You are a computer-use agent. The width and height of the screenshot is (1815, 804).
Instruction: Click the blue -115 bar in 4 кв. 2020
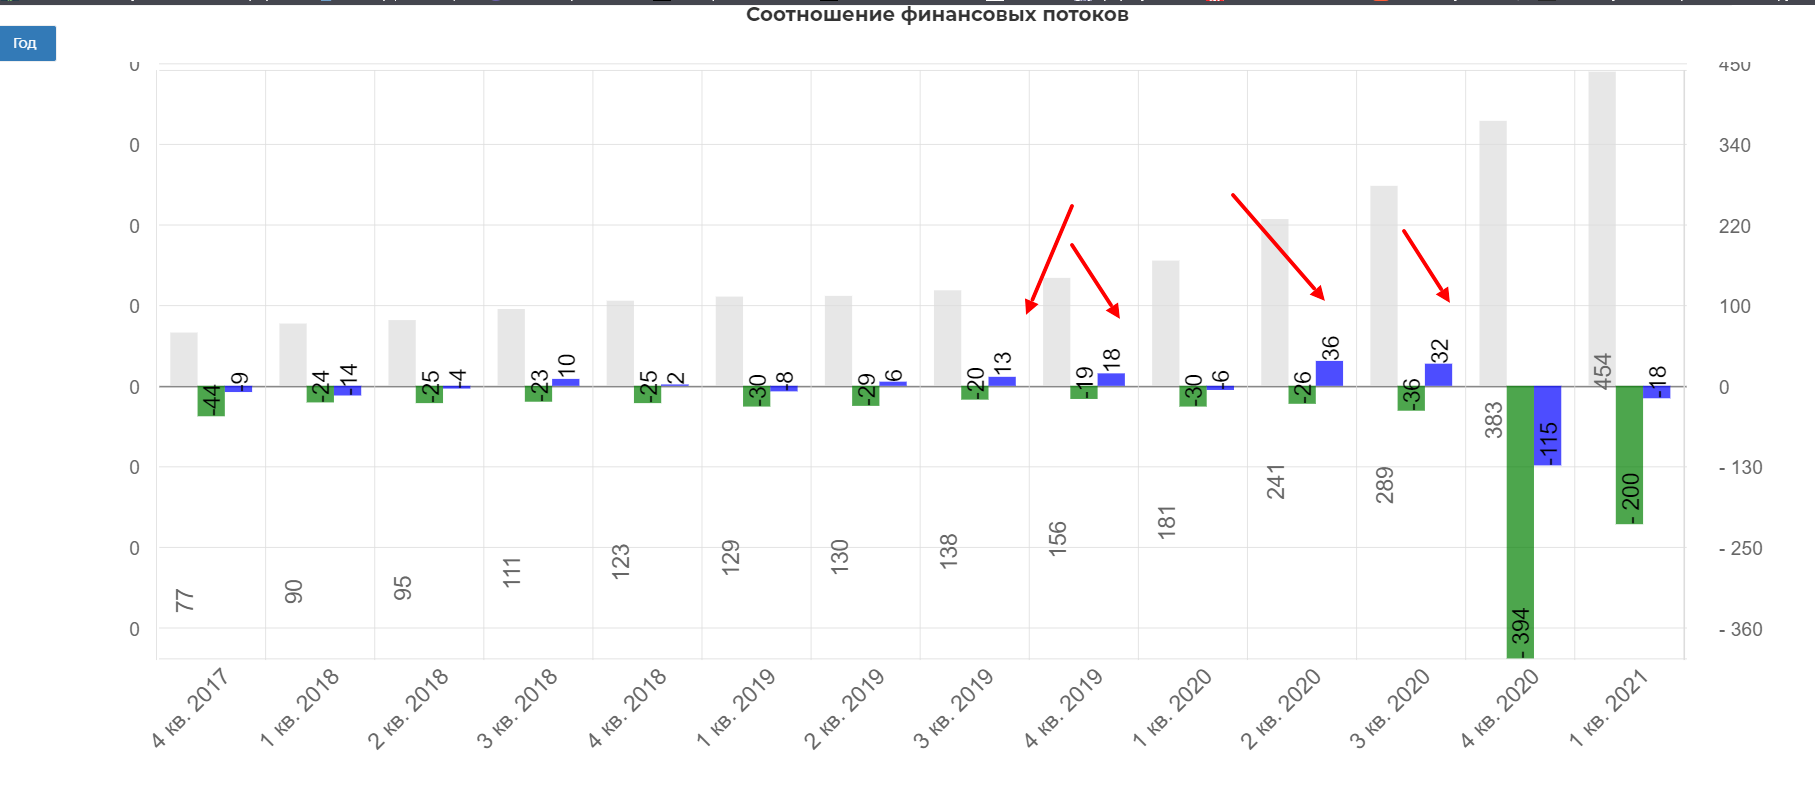[1547, 426]
